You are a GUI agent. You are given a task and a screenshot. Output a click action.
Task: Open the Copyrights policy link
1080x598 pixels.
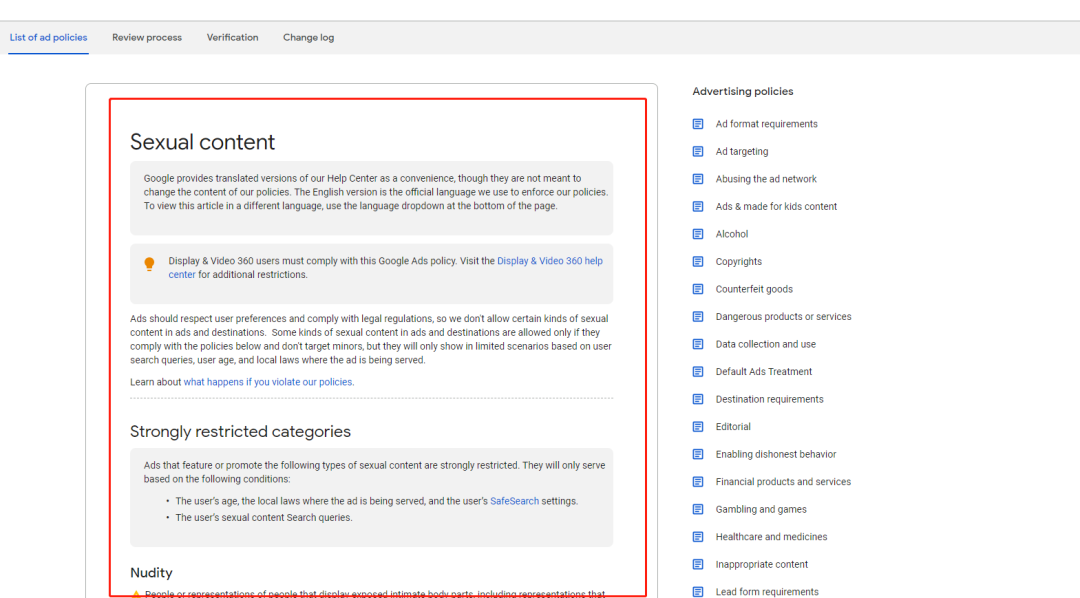(x=738, y=262)
